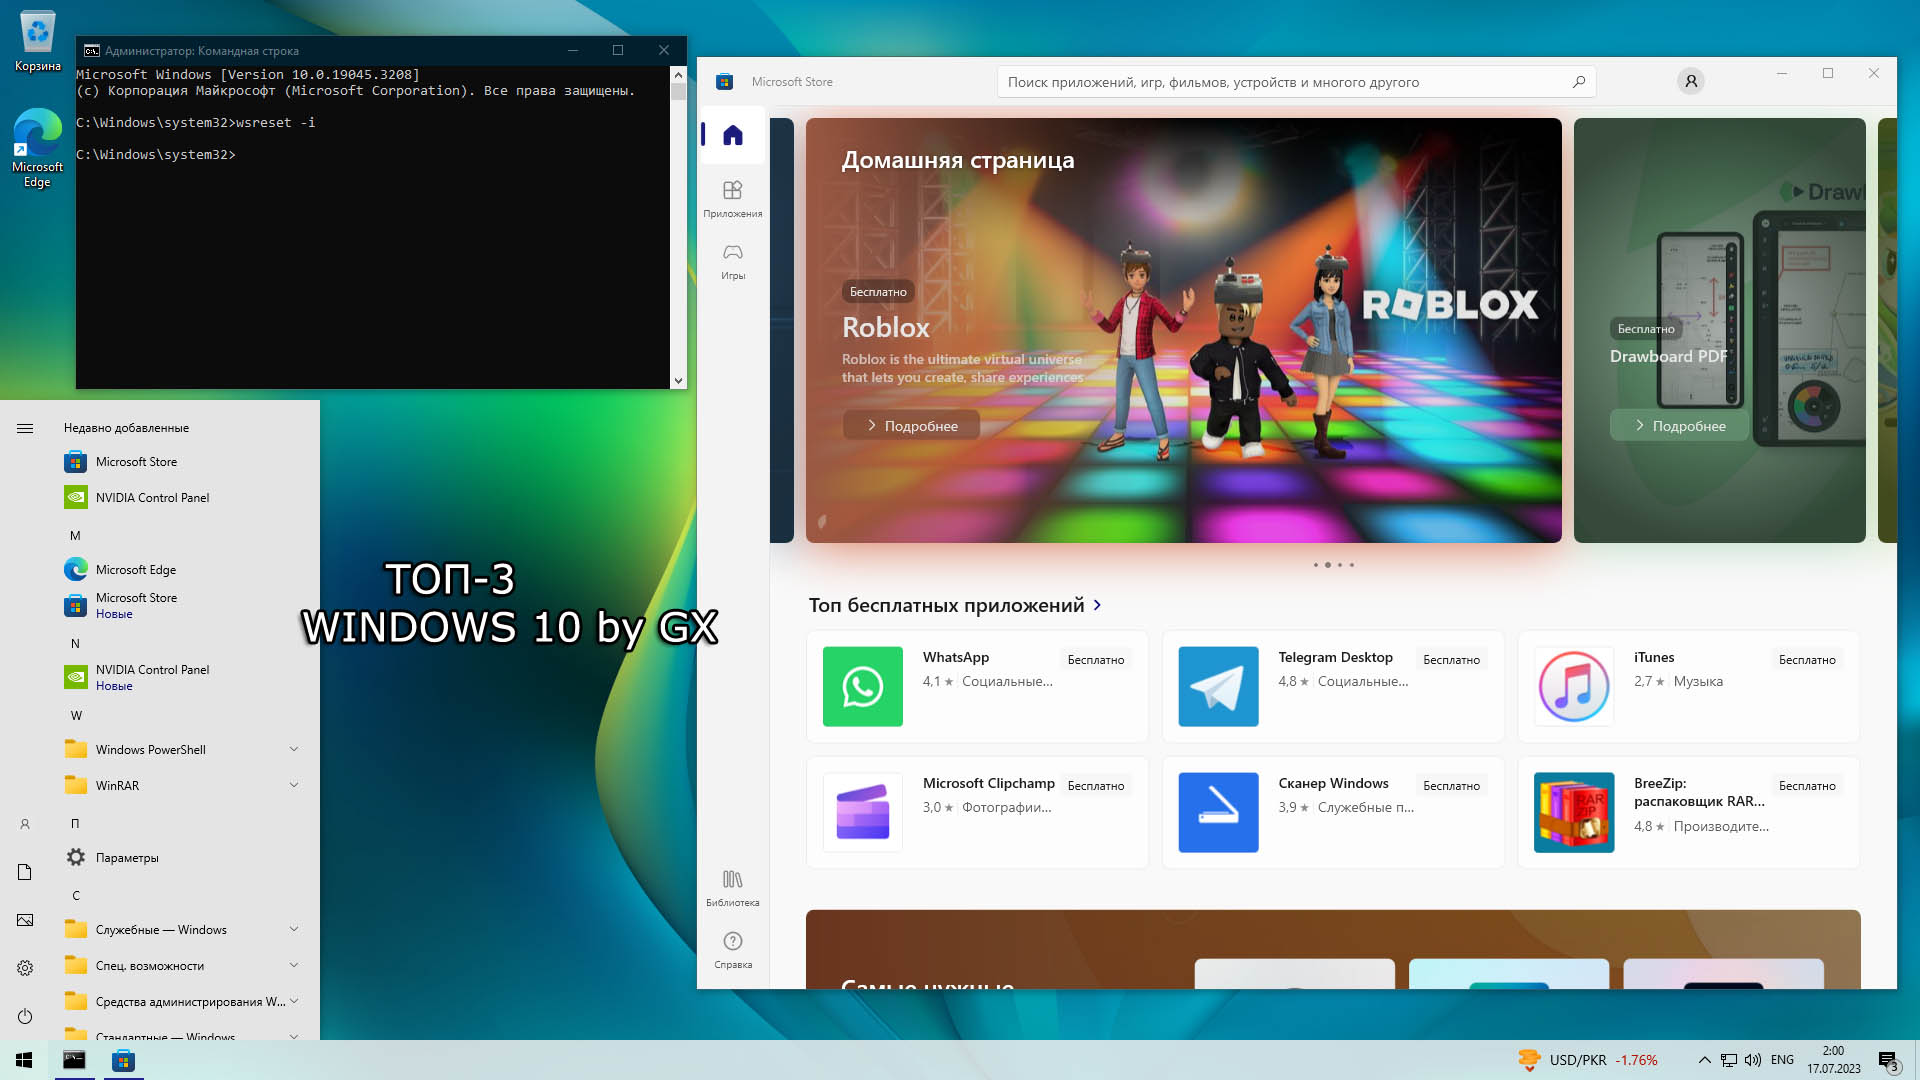Open the WhatsApp app tile
The width and height of the screenshot is (1920, 1080).
977,686
